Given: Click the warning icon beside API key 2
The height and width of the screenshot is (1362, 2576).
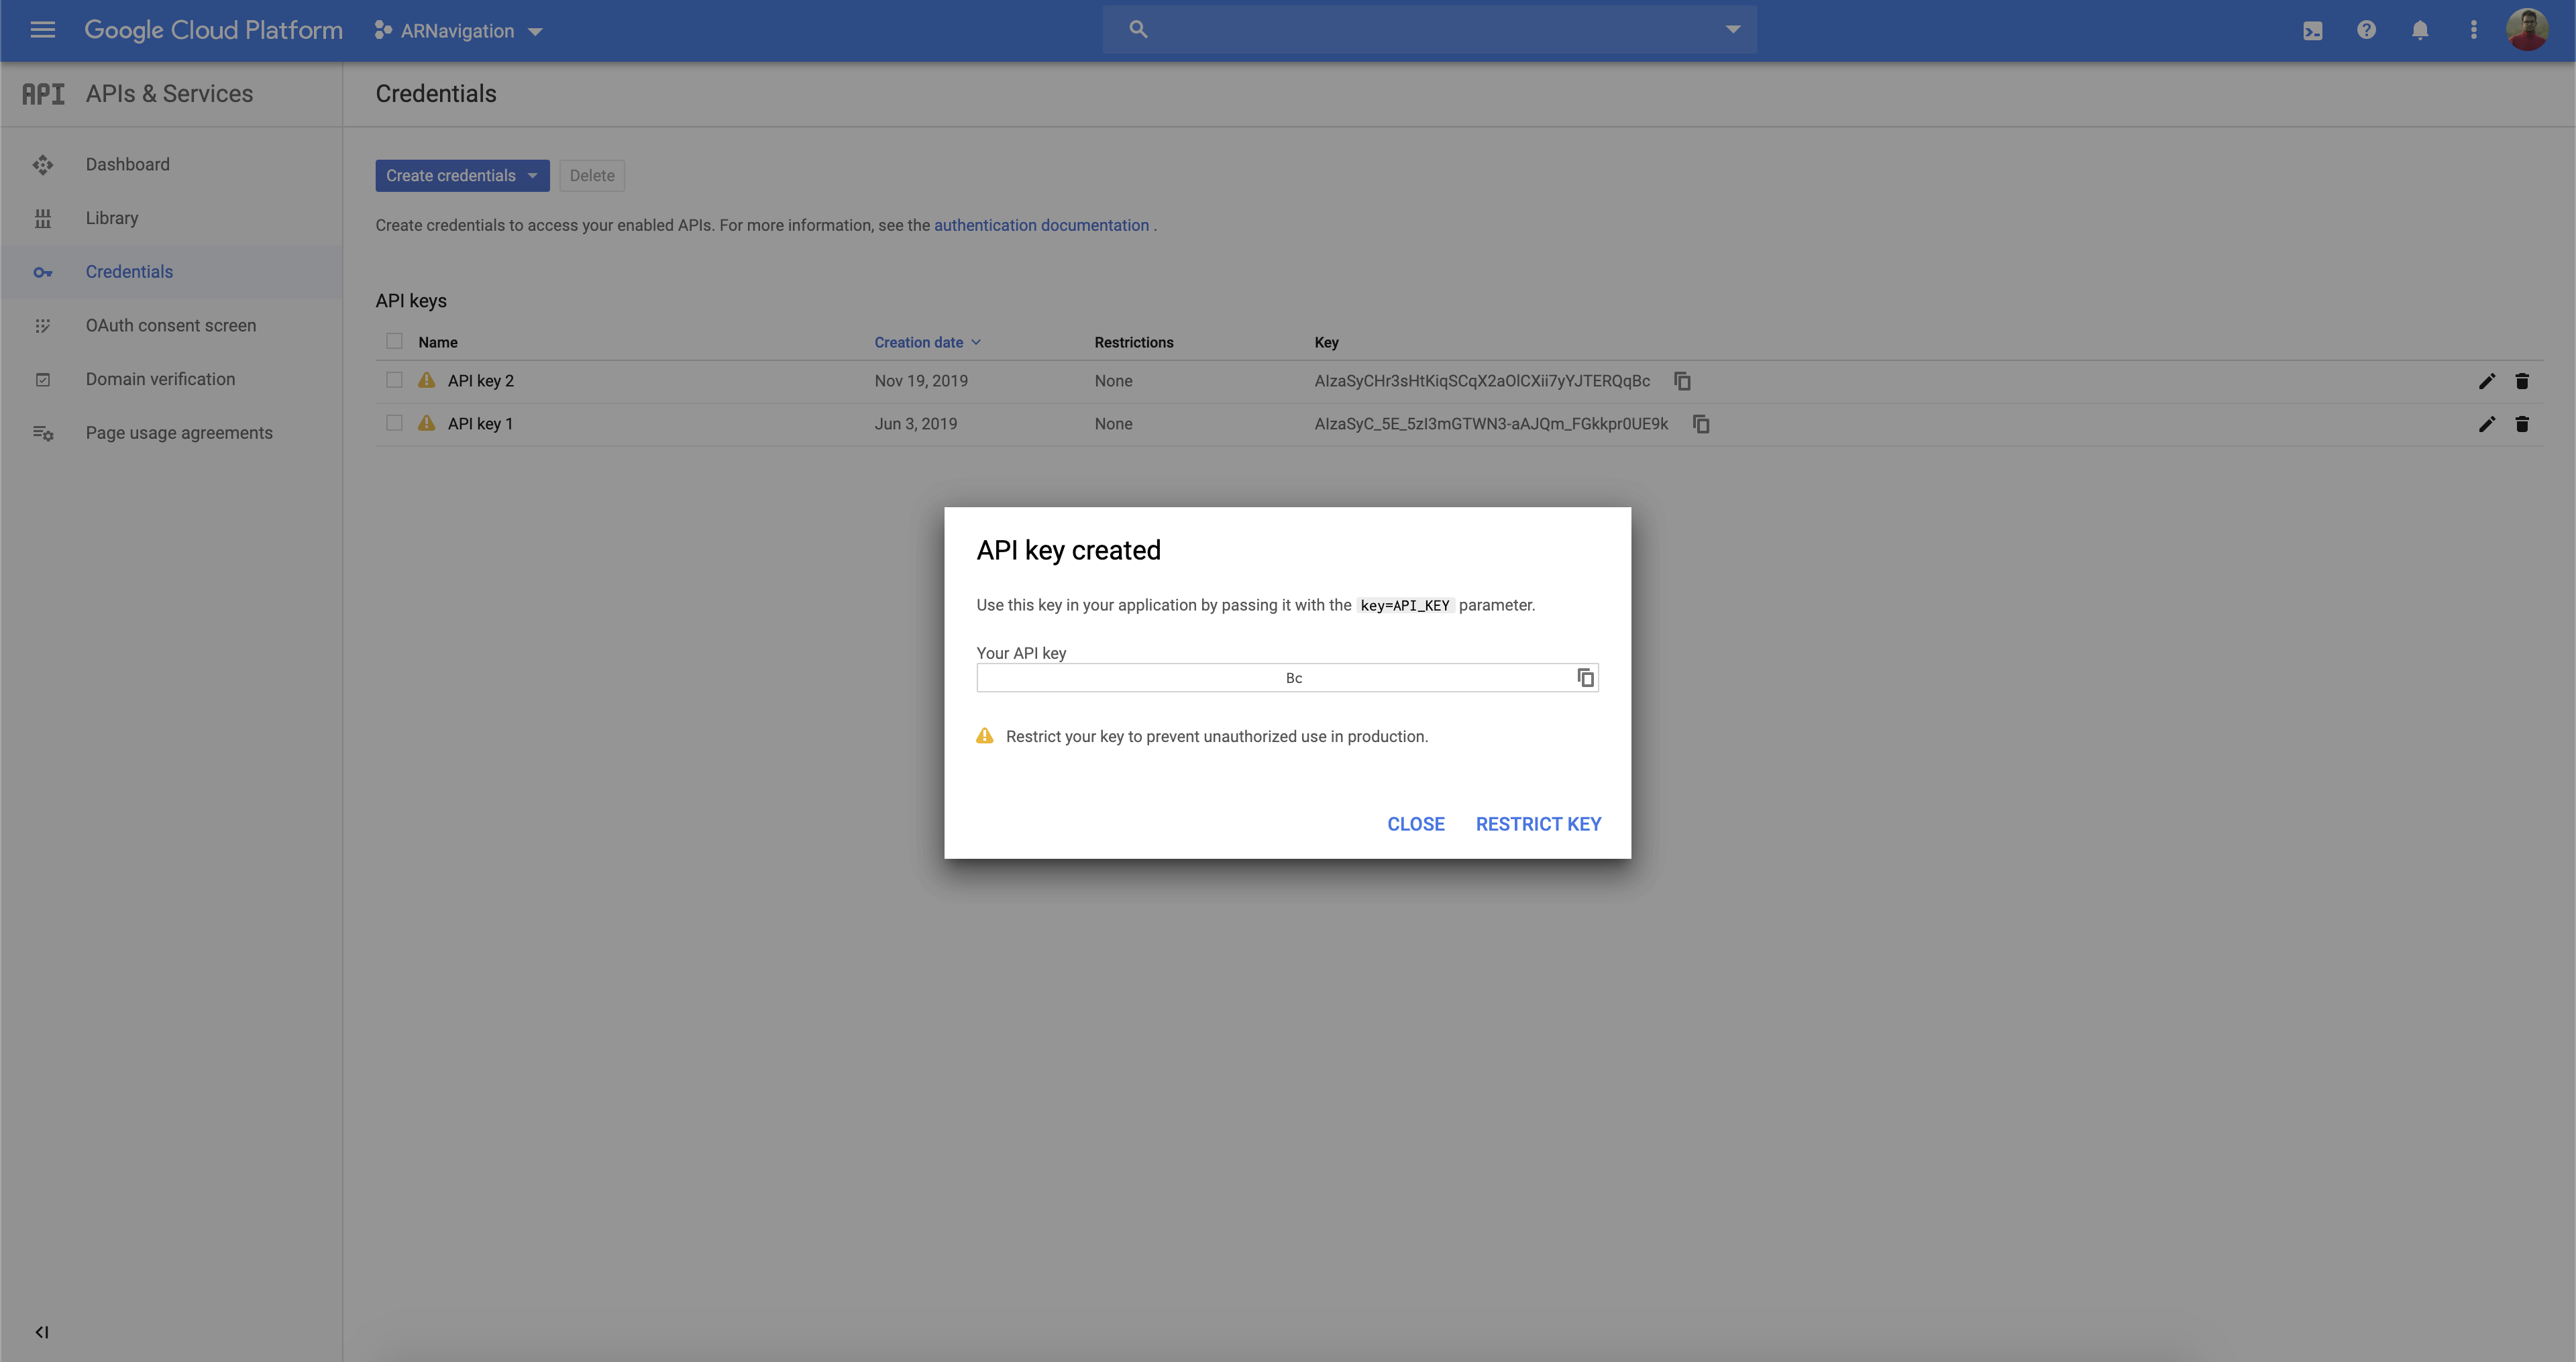Looking at the screenshot, I should pyautogui.click(x=427, y=380).
